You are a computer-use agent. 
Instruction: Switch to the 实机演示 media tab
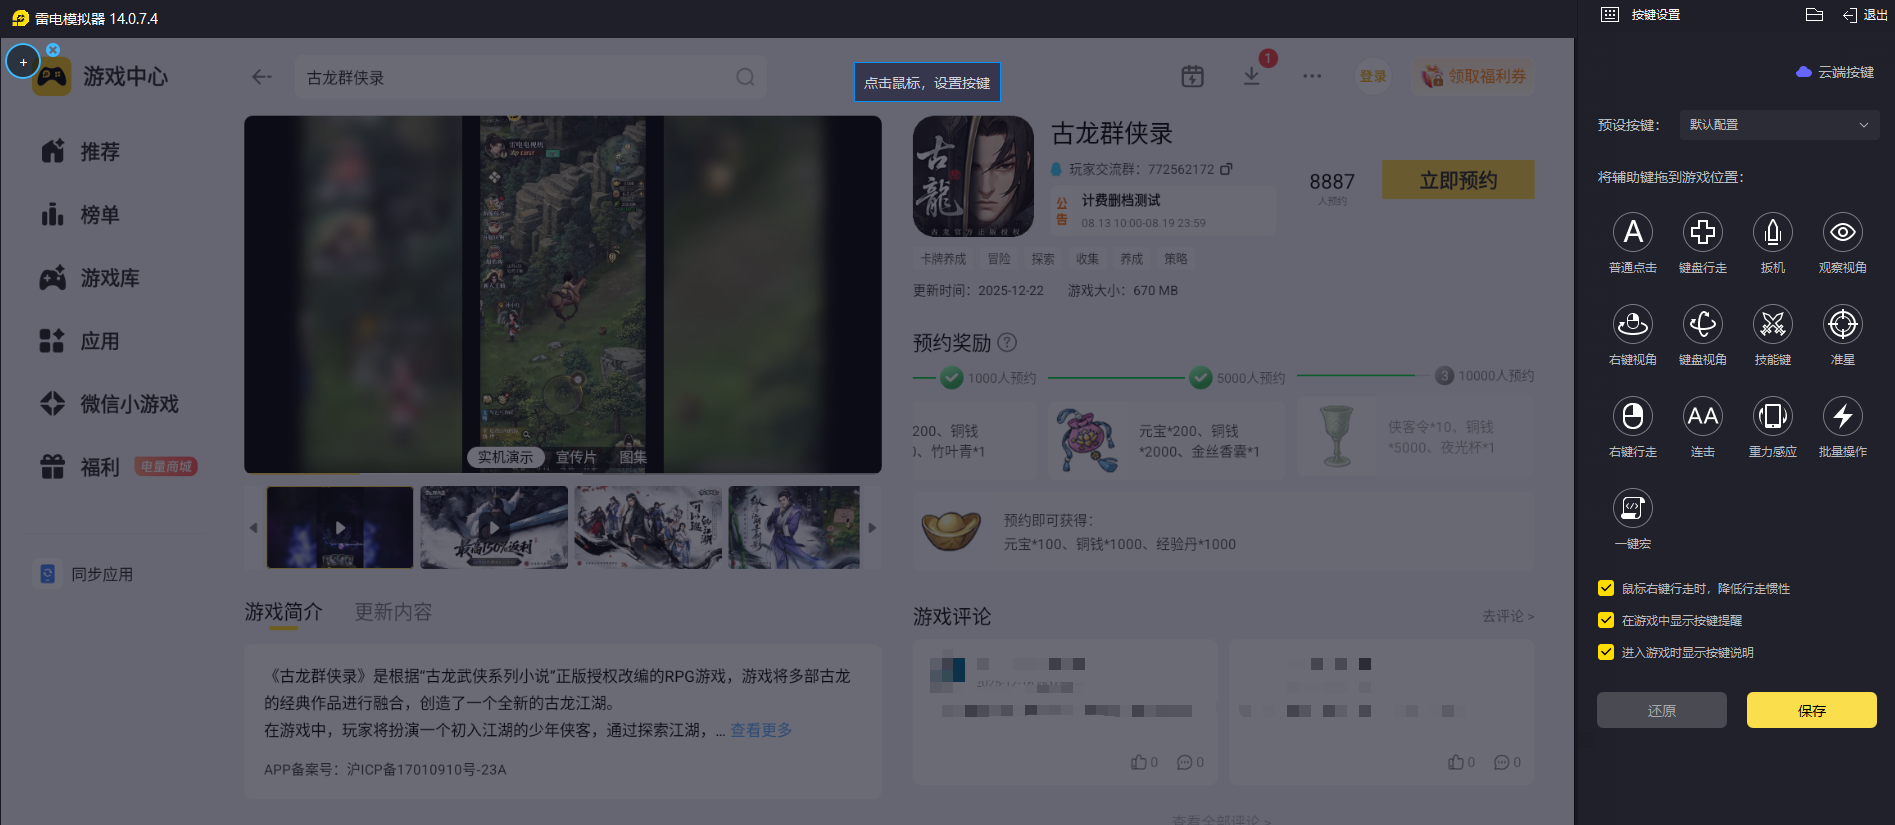505,457
